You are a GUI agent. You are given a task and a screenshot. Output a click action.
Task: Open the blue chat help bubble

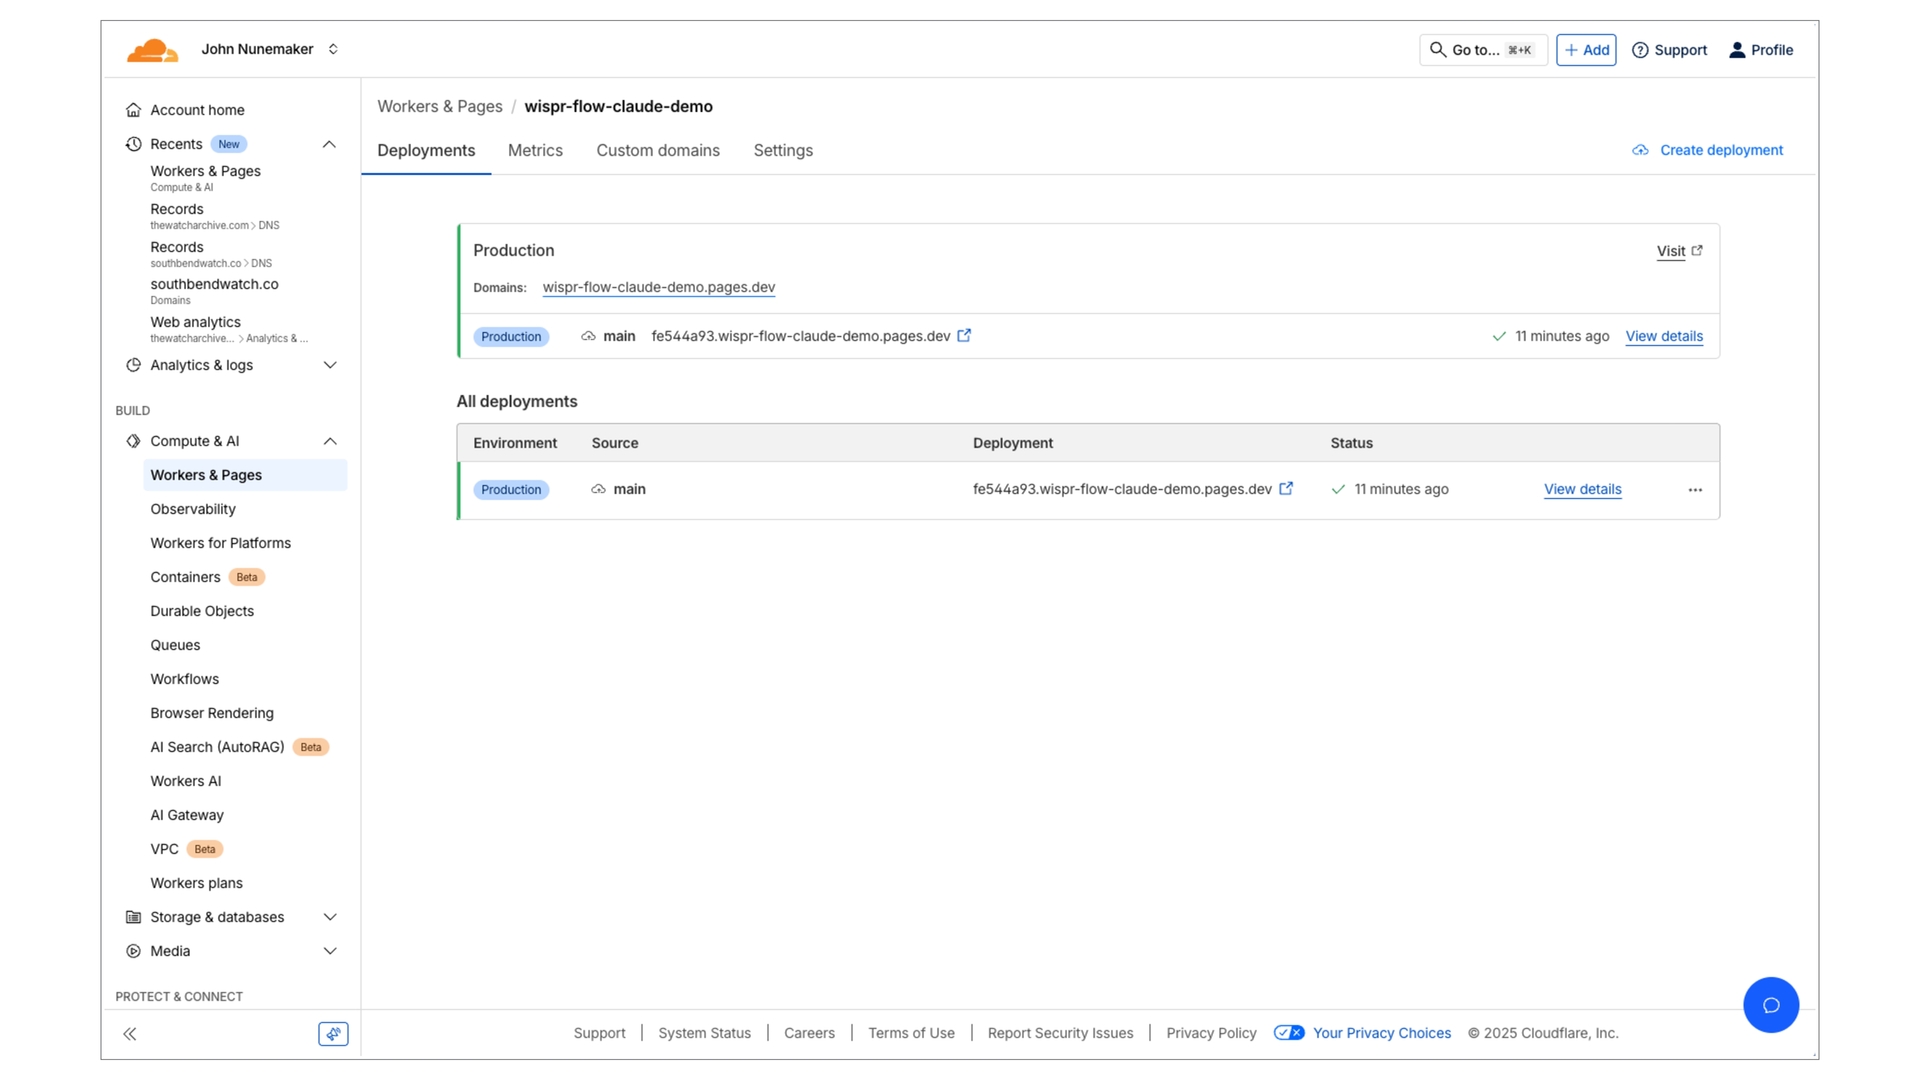(1770, 1005)
